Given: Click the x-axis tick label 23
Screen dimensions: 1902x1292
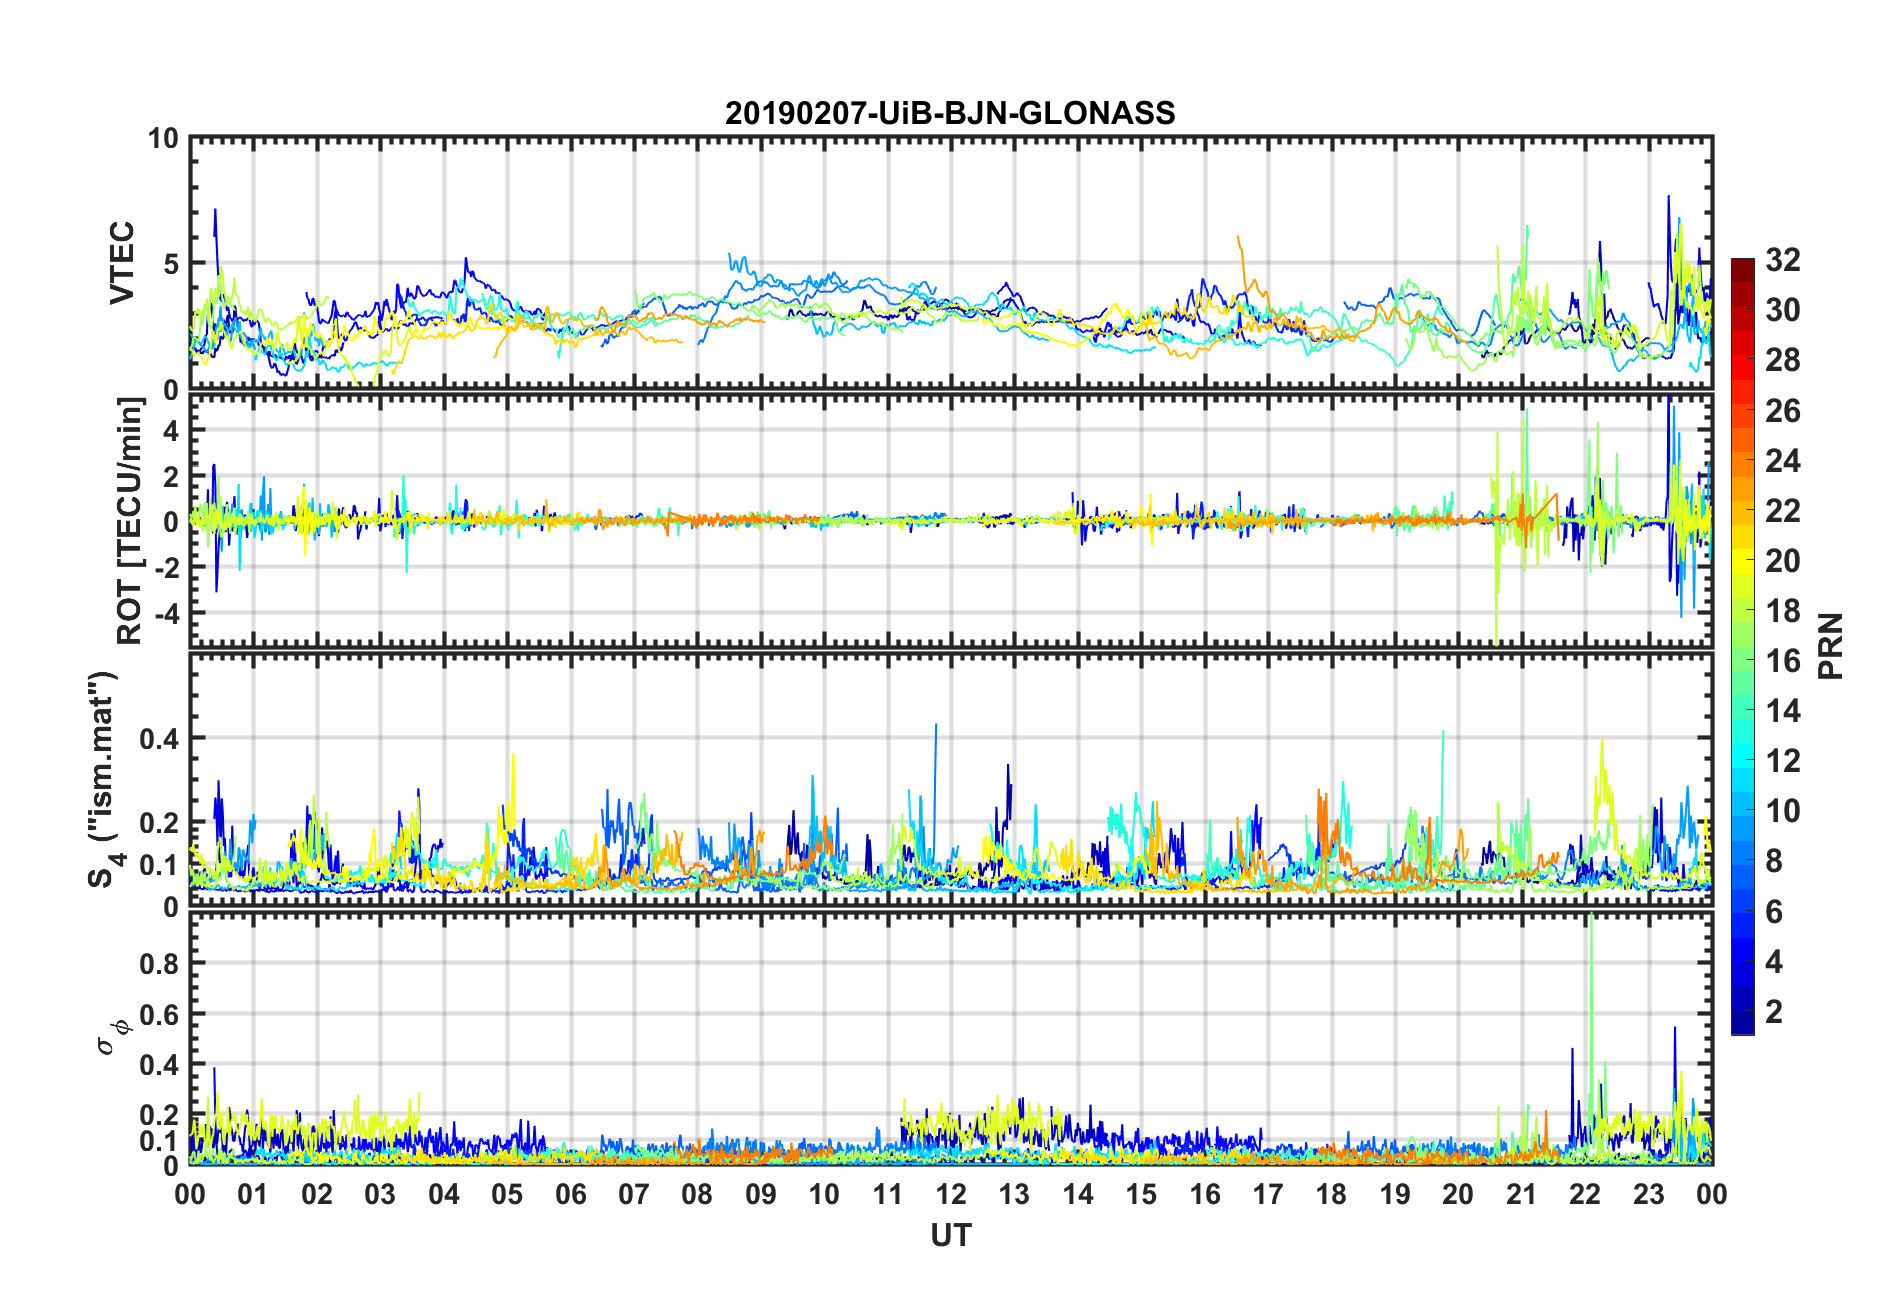Looking at the screenshot, I should (x=1648, y=1194).
